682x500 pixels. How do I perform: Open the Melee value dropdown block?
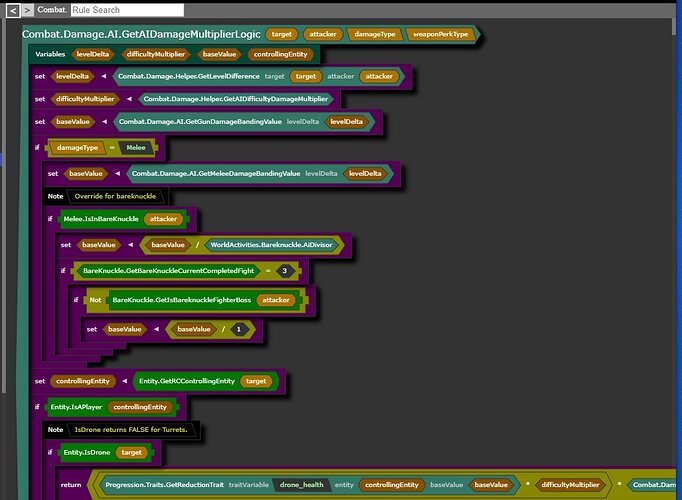tap(131, 147)
